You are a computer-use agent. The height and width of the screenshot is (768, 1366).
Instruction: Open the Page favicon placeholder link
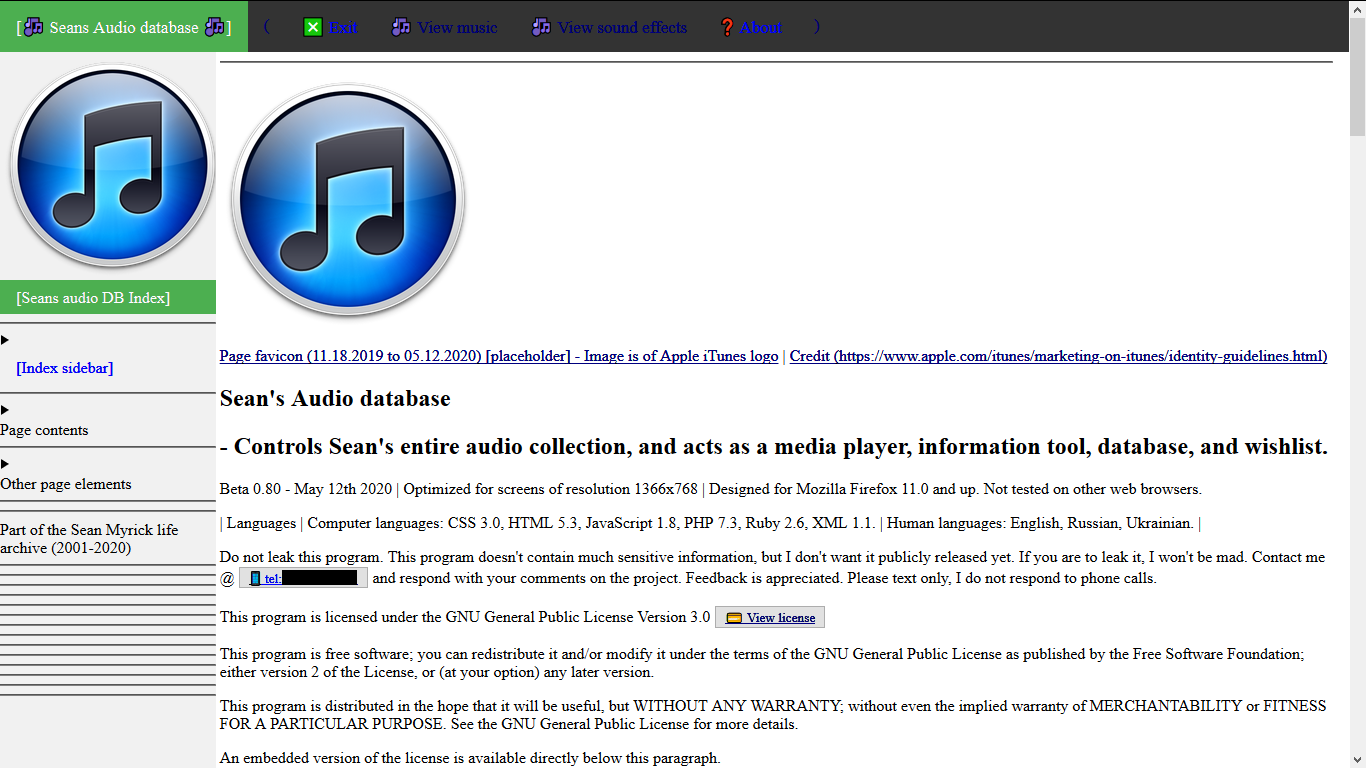coord(499,356)
